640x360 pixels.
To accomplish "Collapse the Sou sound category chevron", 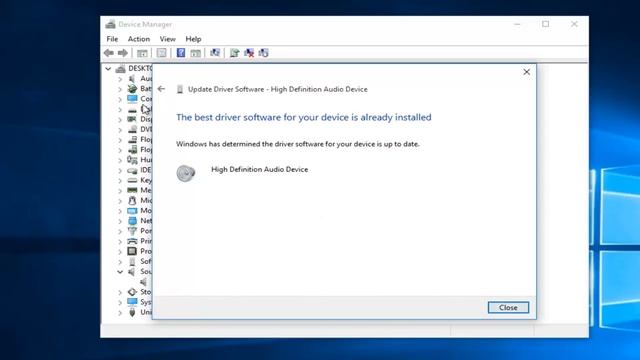I will coord(120,271).
